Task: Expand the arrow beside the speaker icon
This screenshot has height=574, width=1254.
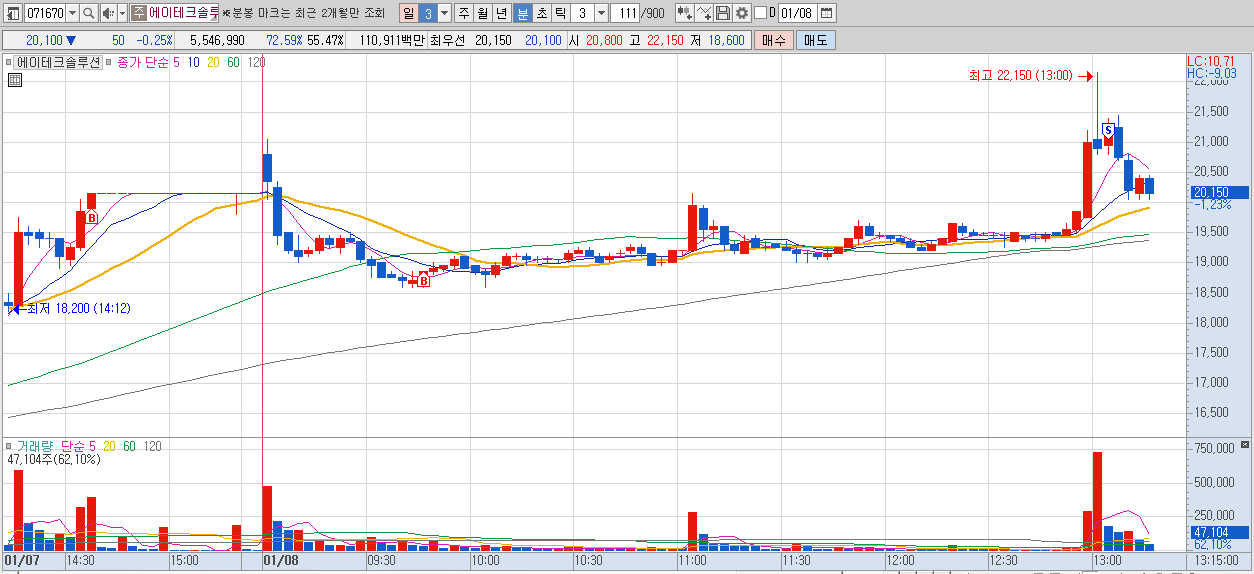Action: (121, 13)
